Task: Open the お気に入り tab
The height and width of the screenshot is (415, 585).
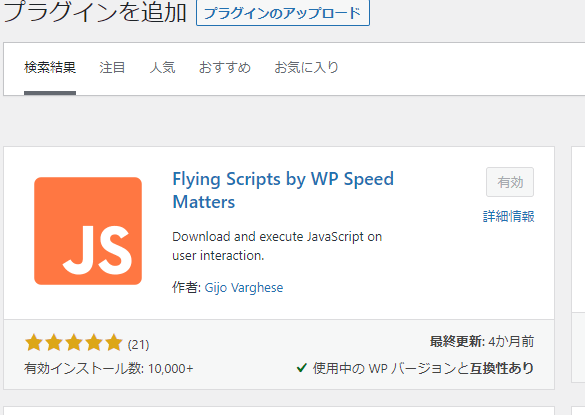Action: click(x=306, y=68)
